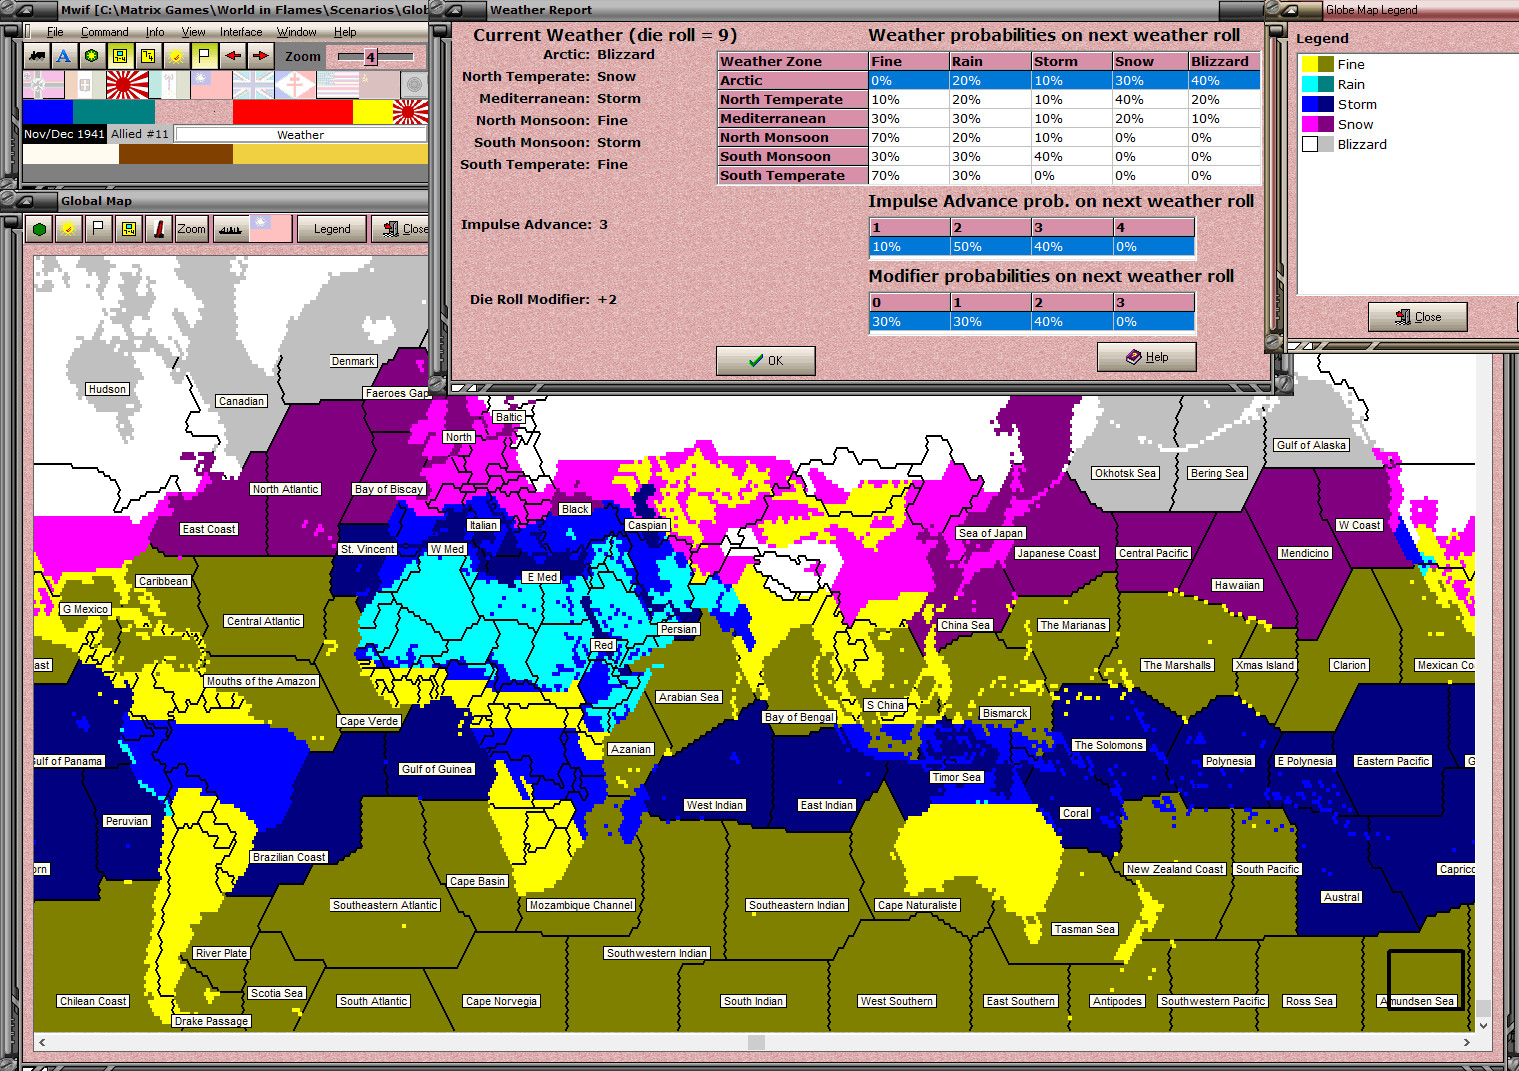This screenshot has height=1071, width=1519.
Task: Open the File menu
Action: [55, 32]
